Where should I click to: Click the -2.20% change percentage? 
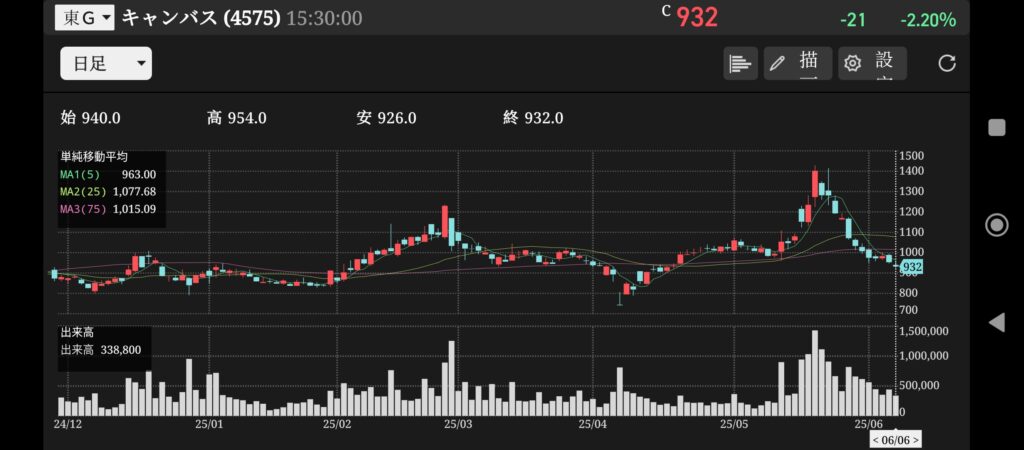(927, 20)
